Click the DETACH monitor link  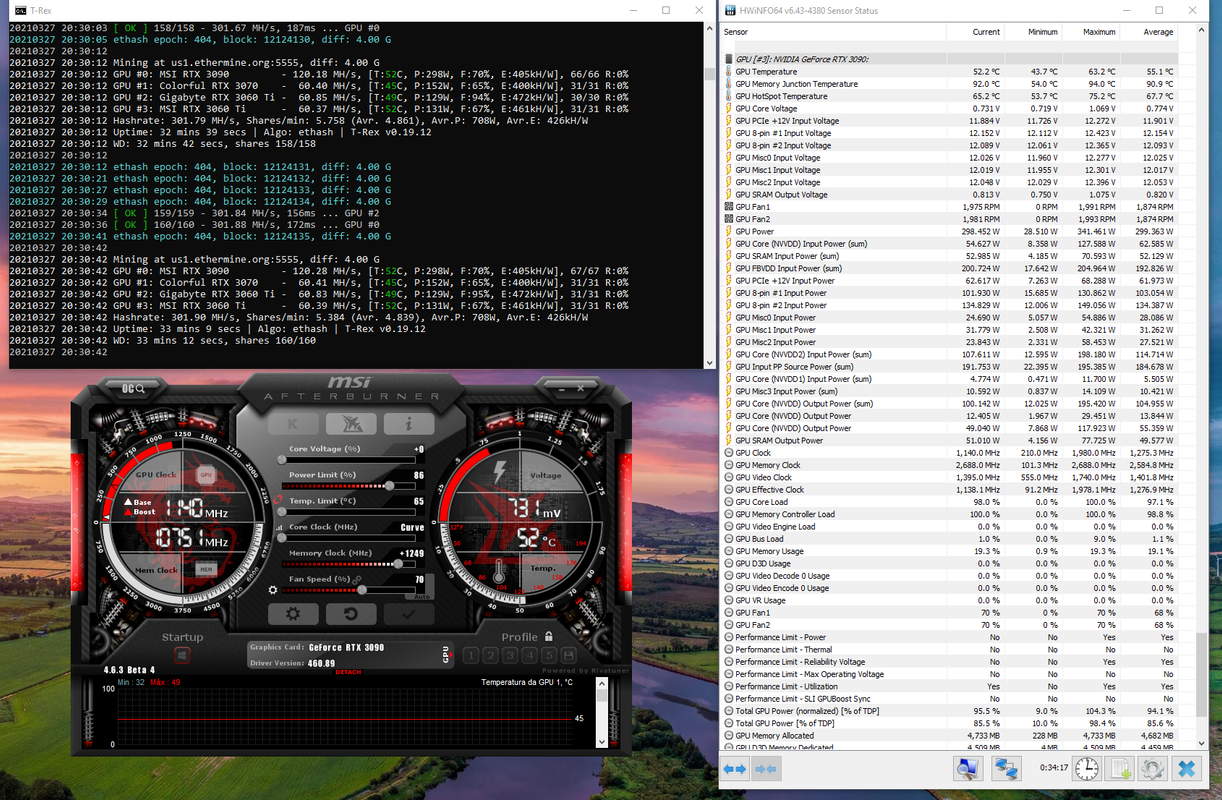coord(348,673)
